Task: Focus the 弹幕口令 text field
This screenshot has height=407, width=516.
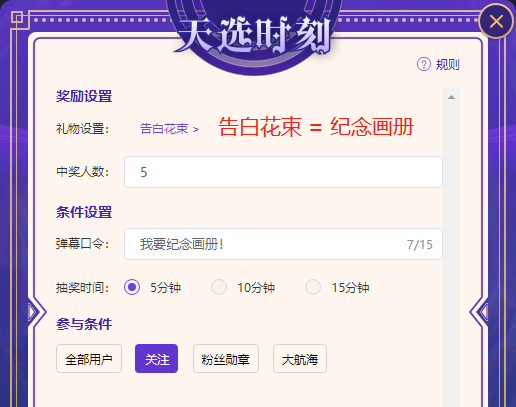Action: click(x=283, y=244)
